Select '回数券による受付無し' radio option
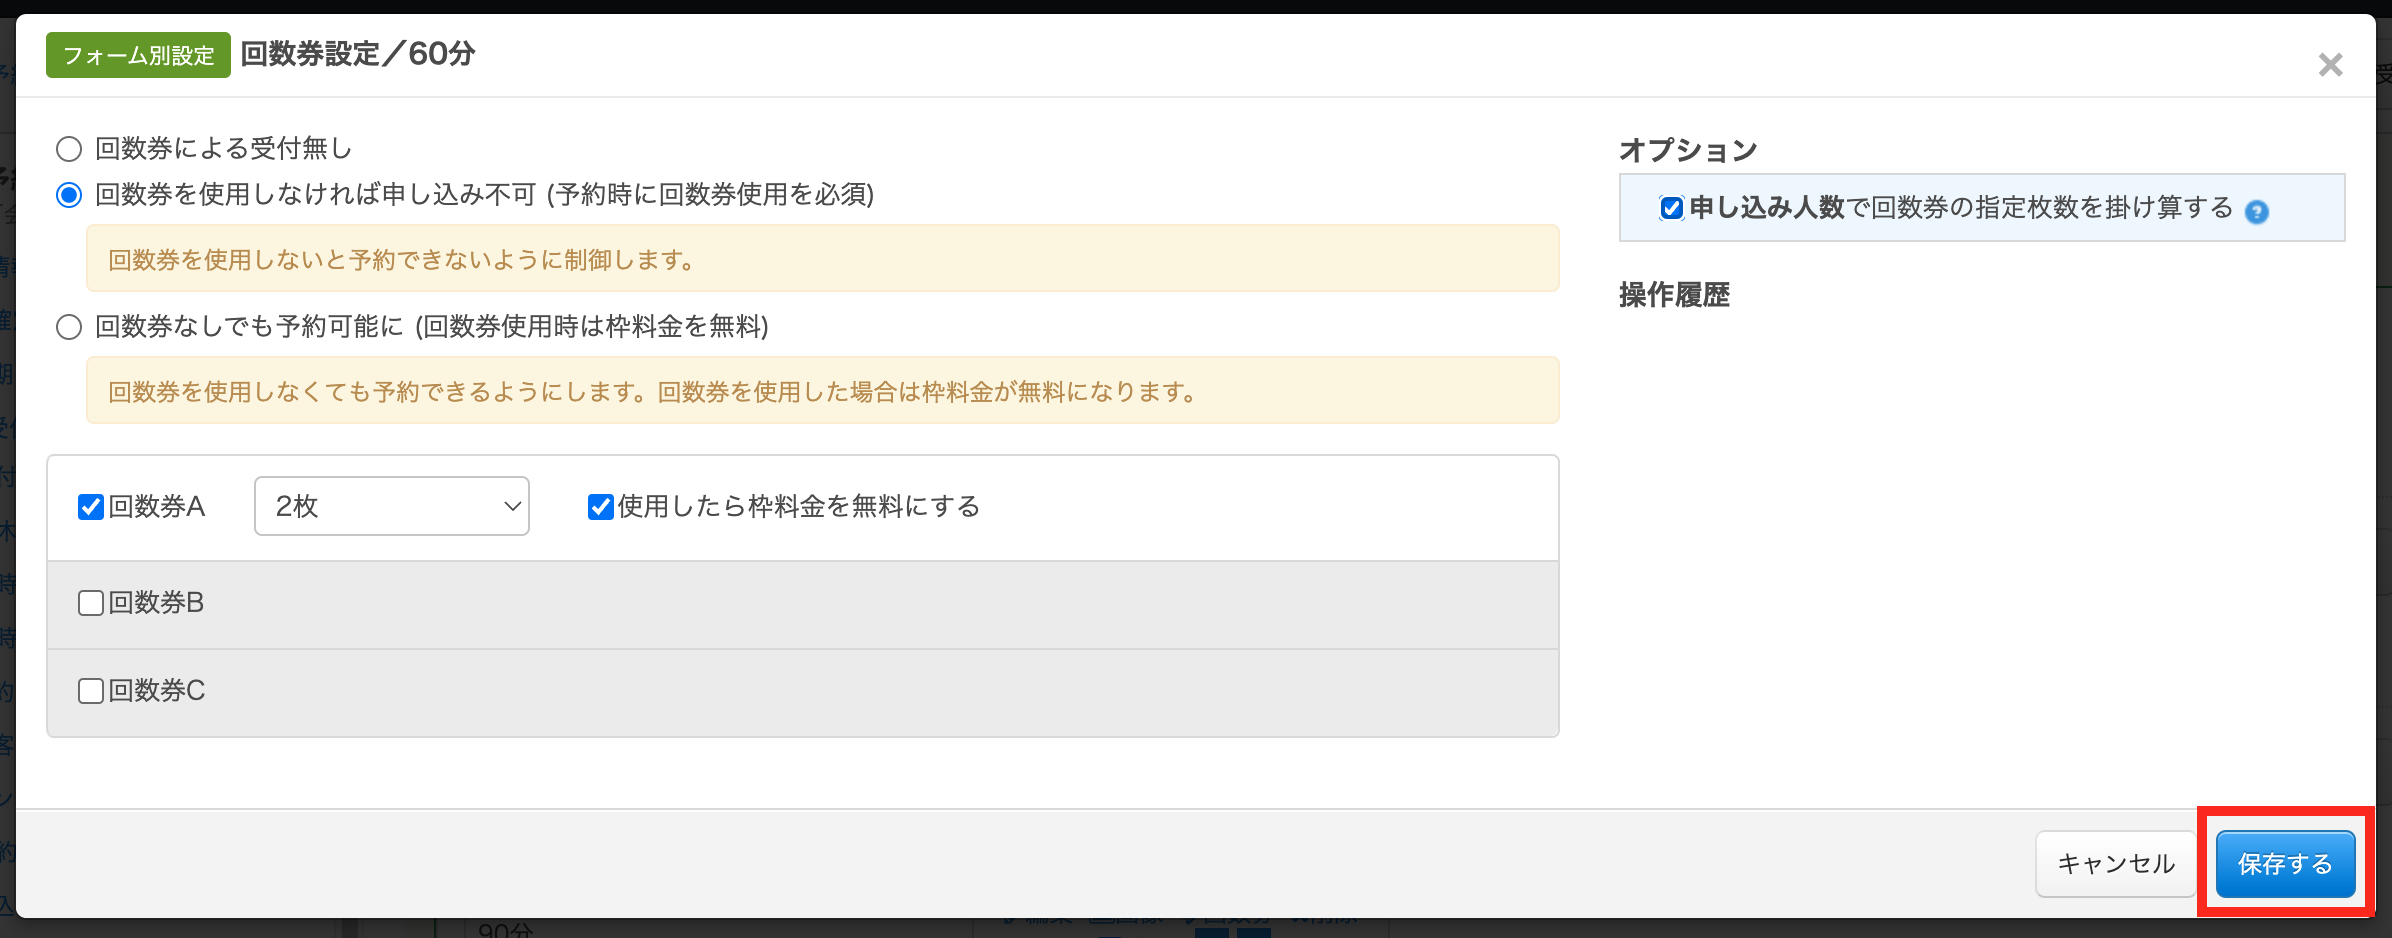2392x938 pixels. tap(69, 150)
